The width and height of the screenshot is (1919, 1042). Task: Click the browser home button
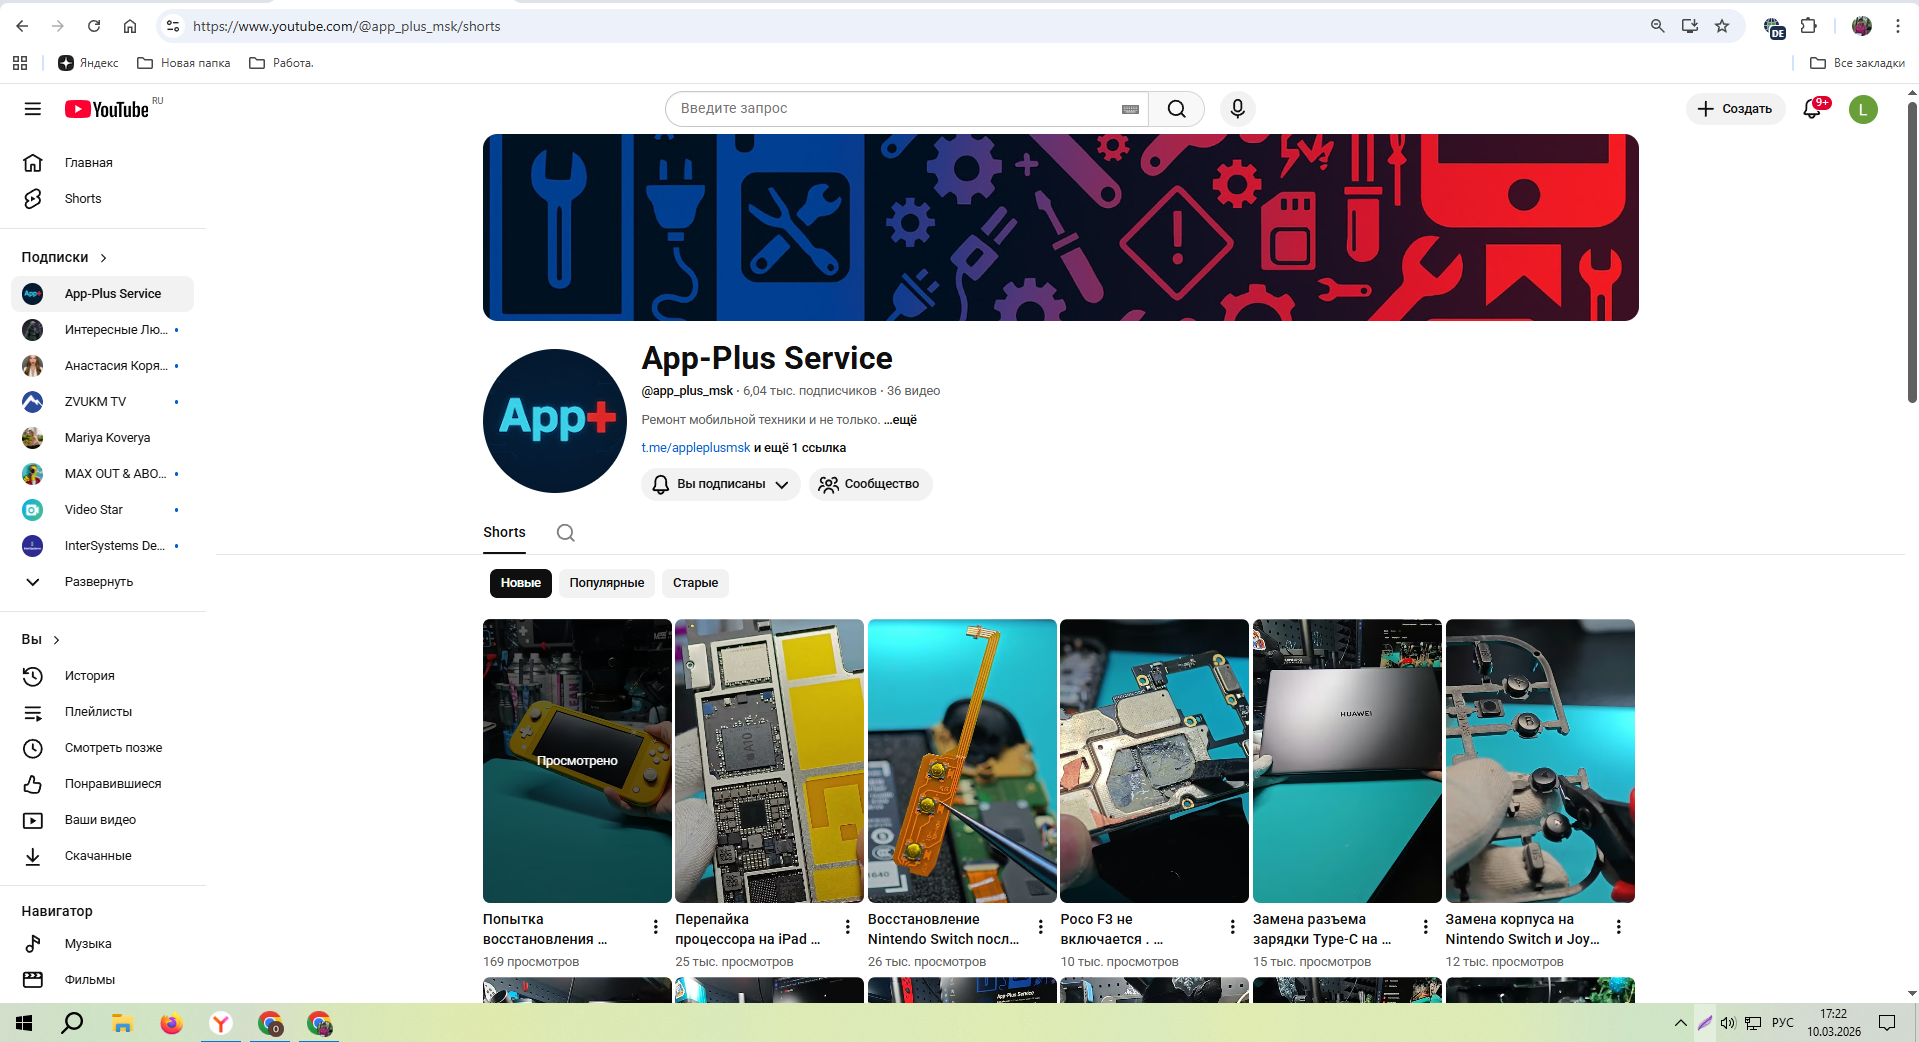coord(130,26)
